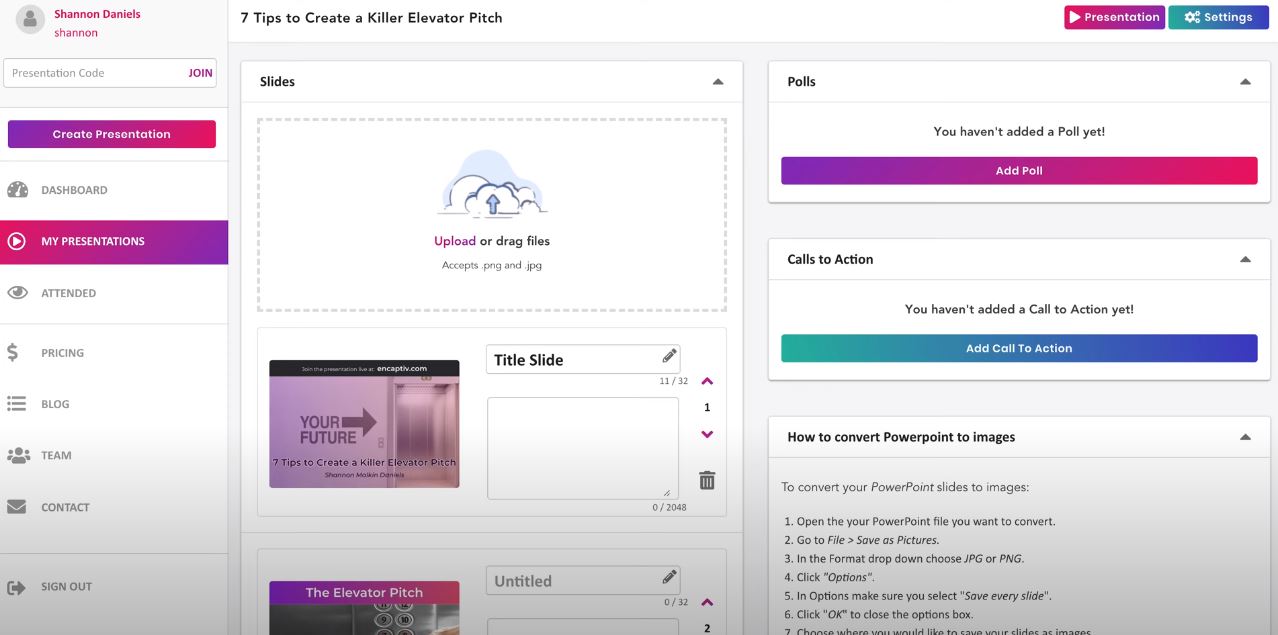Click the Team people icon
Image resolution: width=1278 pixels, height=635 pixels.
click(18, 455)
